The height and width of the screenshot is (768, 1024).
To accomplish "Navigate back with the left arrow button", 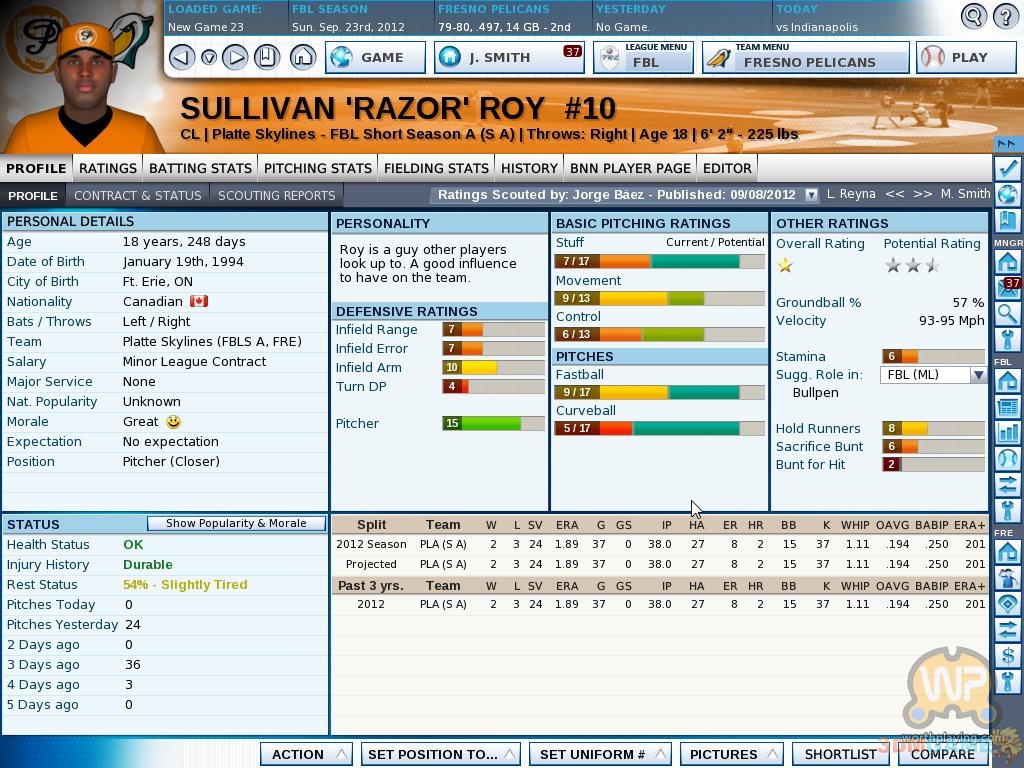I will [181, 57].
